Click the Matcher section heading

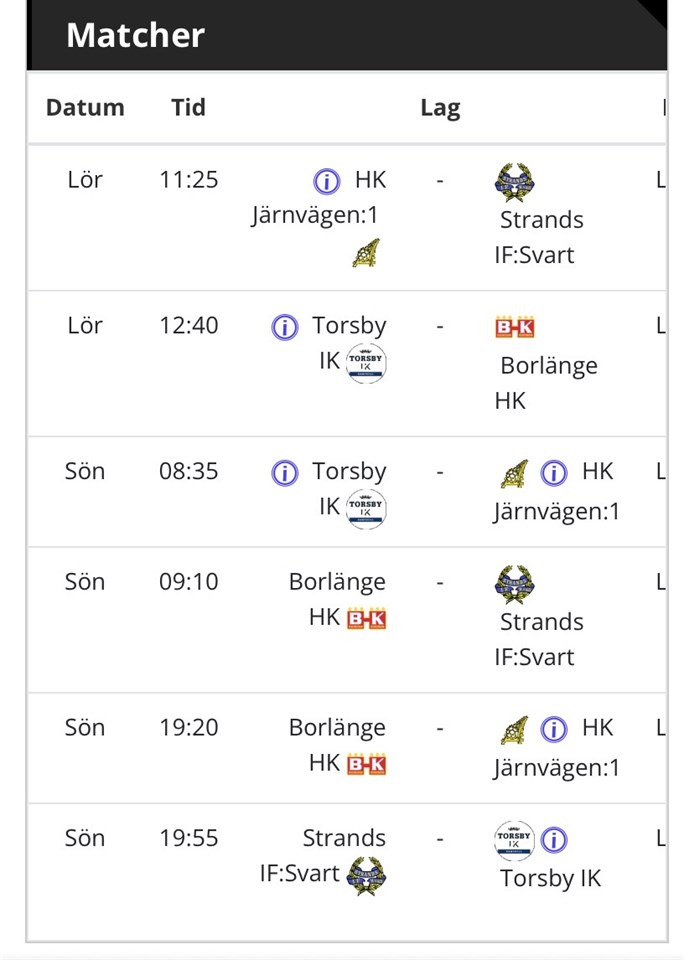point(135,36)
